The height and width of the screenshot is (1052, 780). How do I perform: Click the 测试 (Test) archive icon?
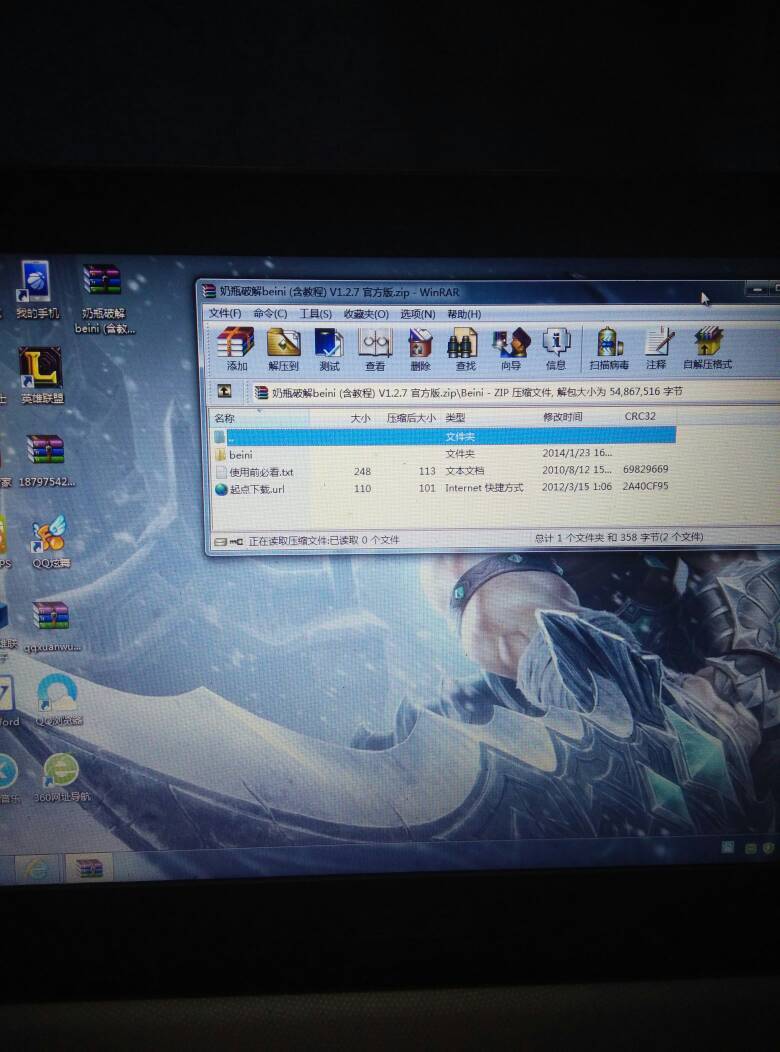tap(329, 345)
